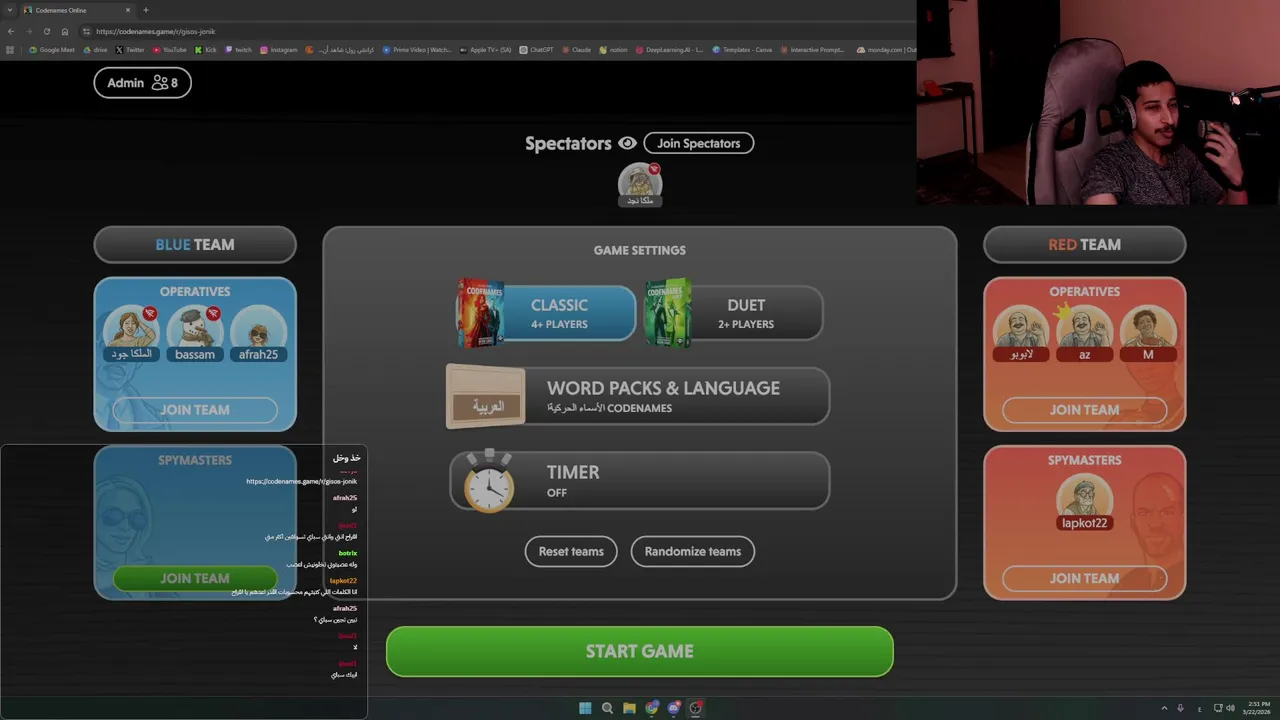Join Blue Team as spymaster
1280x720 pixels.
(195, 578)
